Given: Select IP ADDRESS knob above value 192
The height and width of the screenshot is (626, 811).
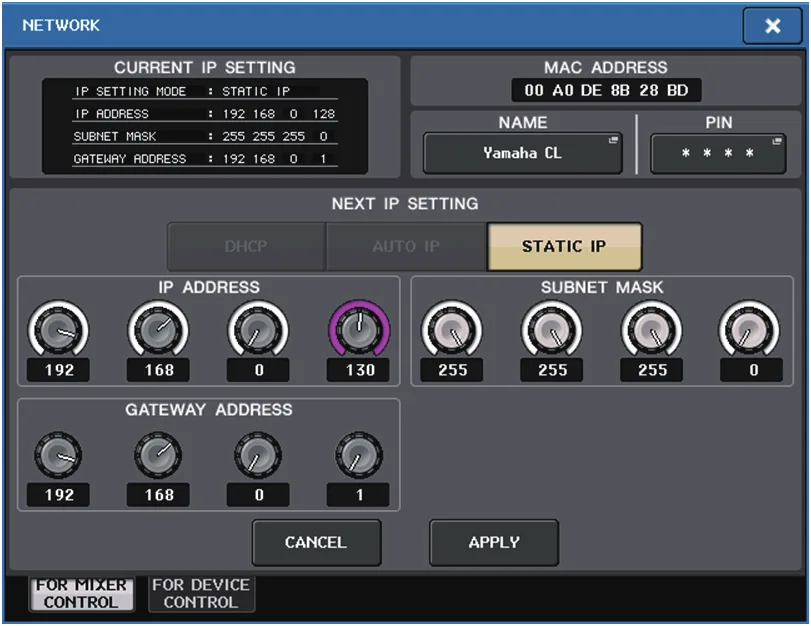Looking at the screenshot, I should pos(58,330).
